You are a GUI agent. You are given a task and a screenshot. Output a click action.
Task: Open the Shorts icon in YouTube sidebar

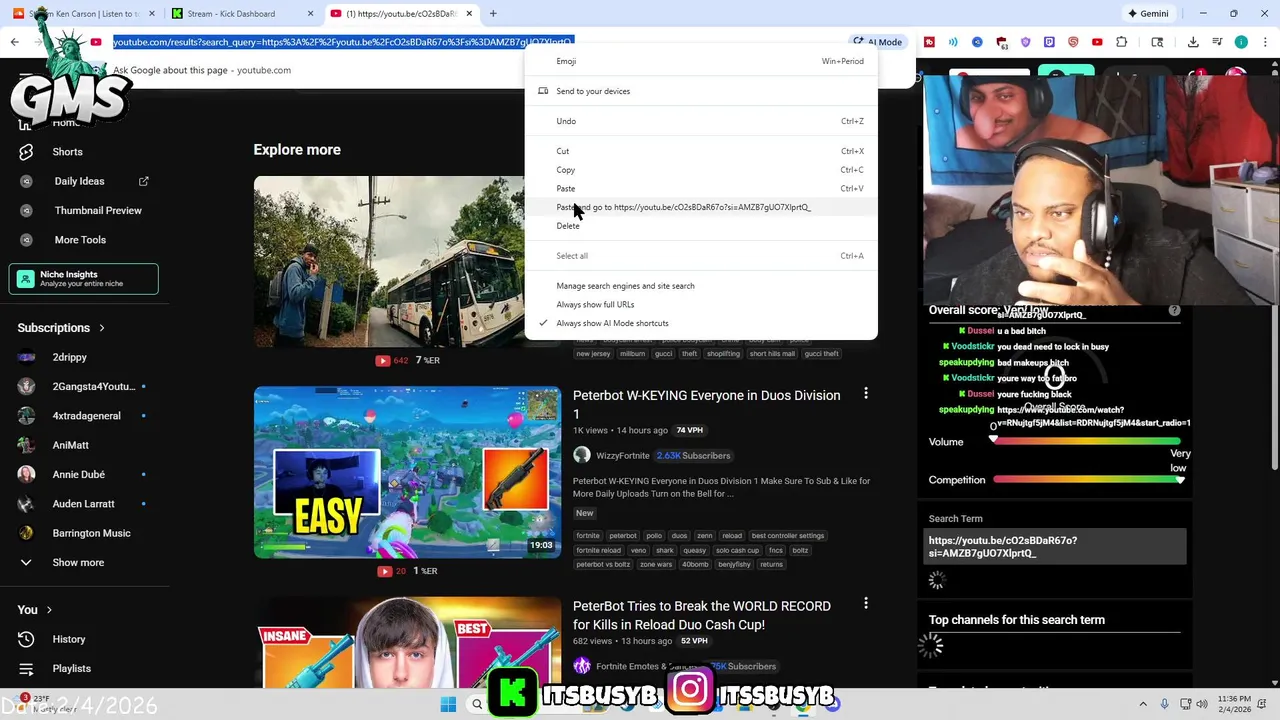(27, 152)
